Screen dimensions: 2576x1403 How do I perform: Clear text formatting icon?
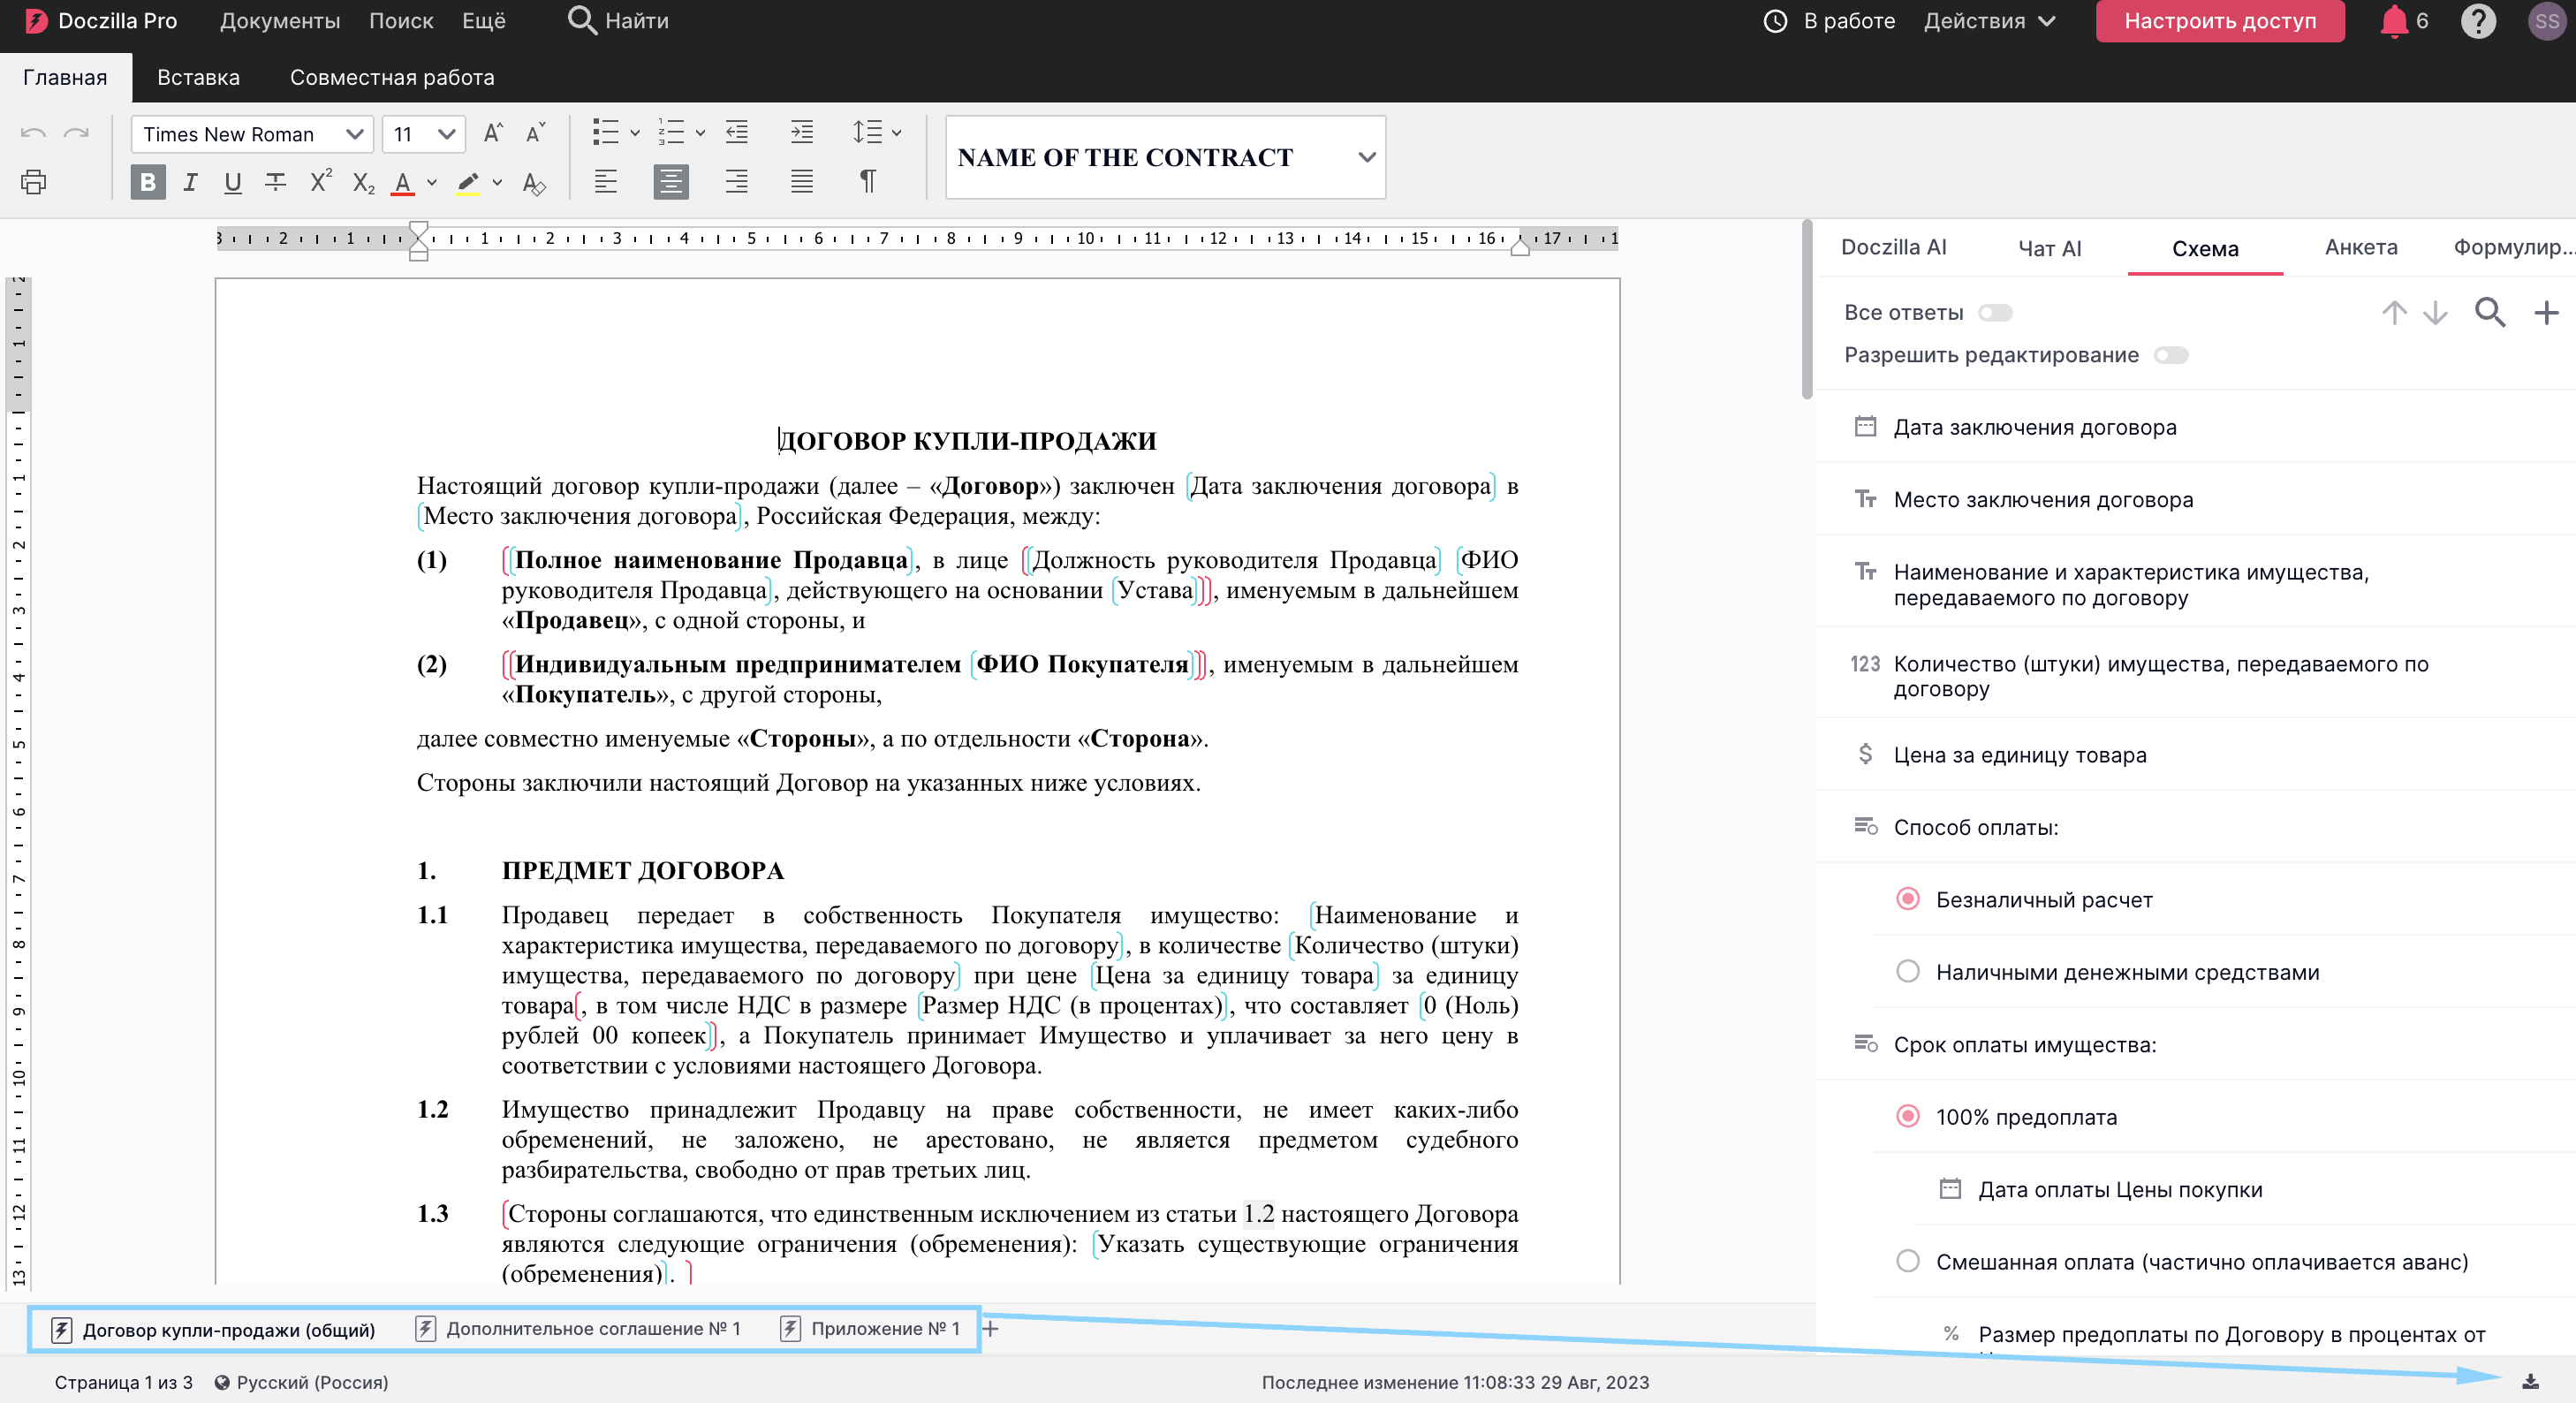click(x=533, y=183)
